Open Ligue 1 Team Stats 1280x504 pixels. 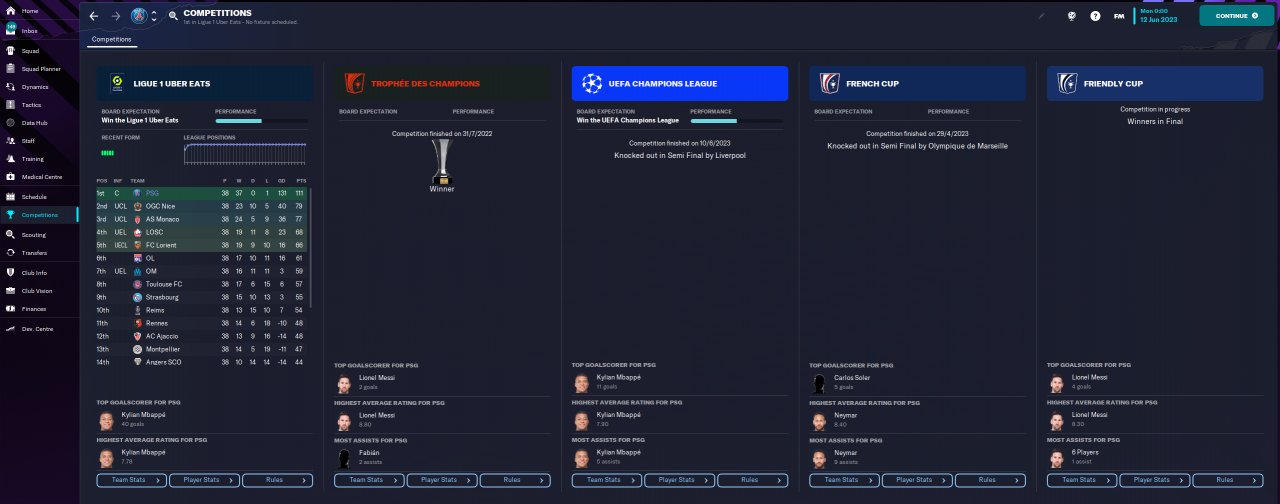132,480
